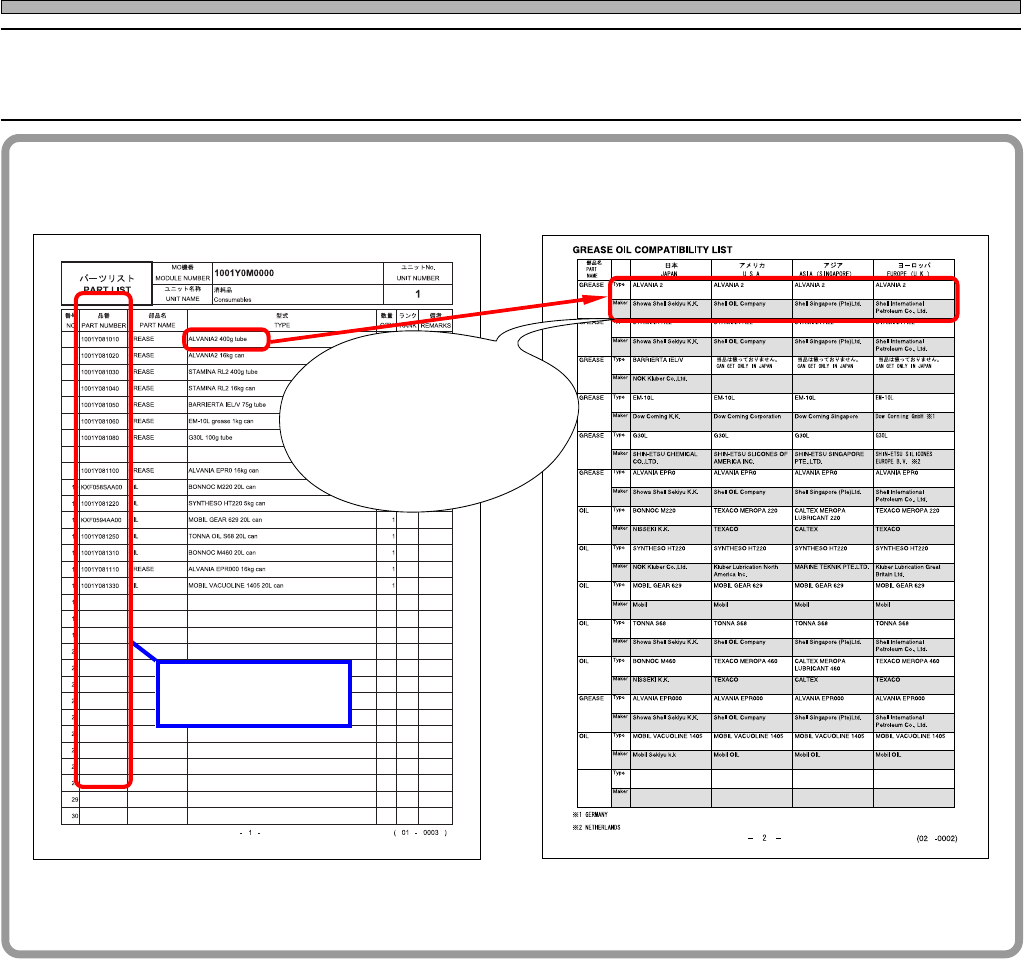Click type cell "BONNOC M220 20L can"
The image size is (1024, 959).
222,487
